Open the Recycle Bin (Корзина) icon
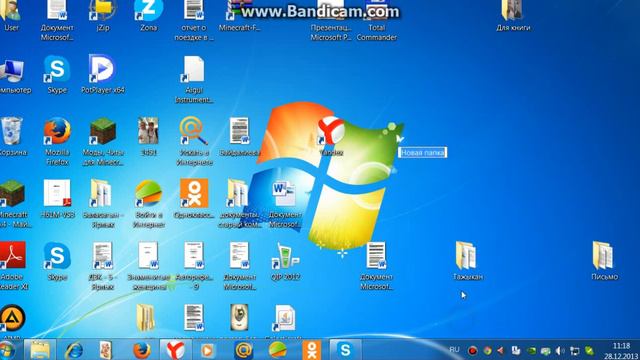The height and width of the screenshot is (360, 640). (x=12, y=136)
